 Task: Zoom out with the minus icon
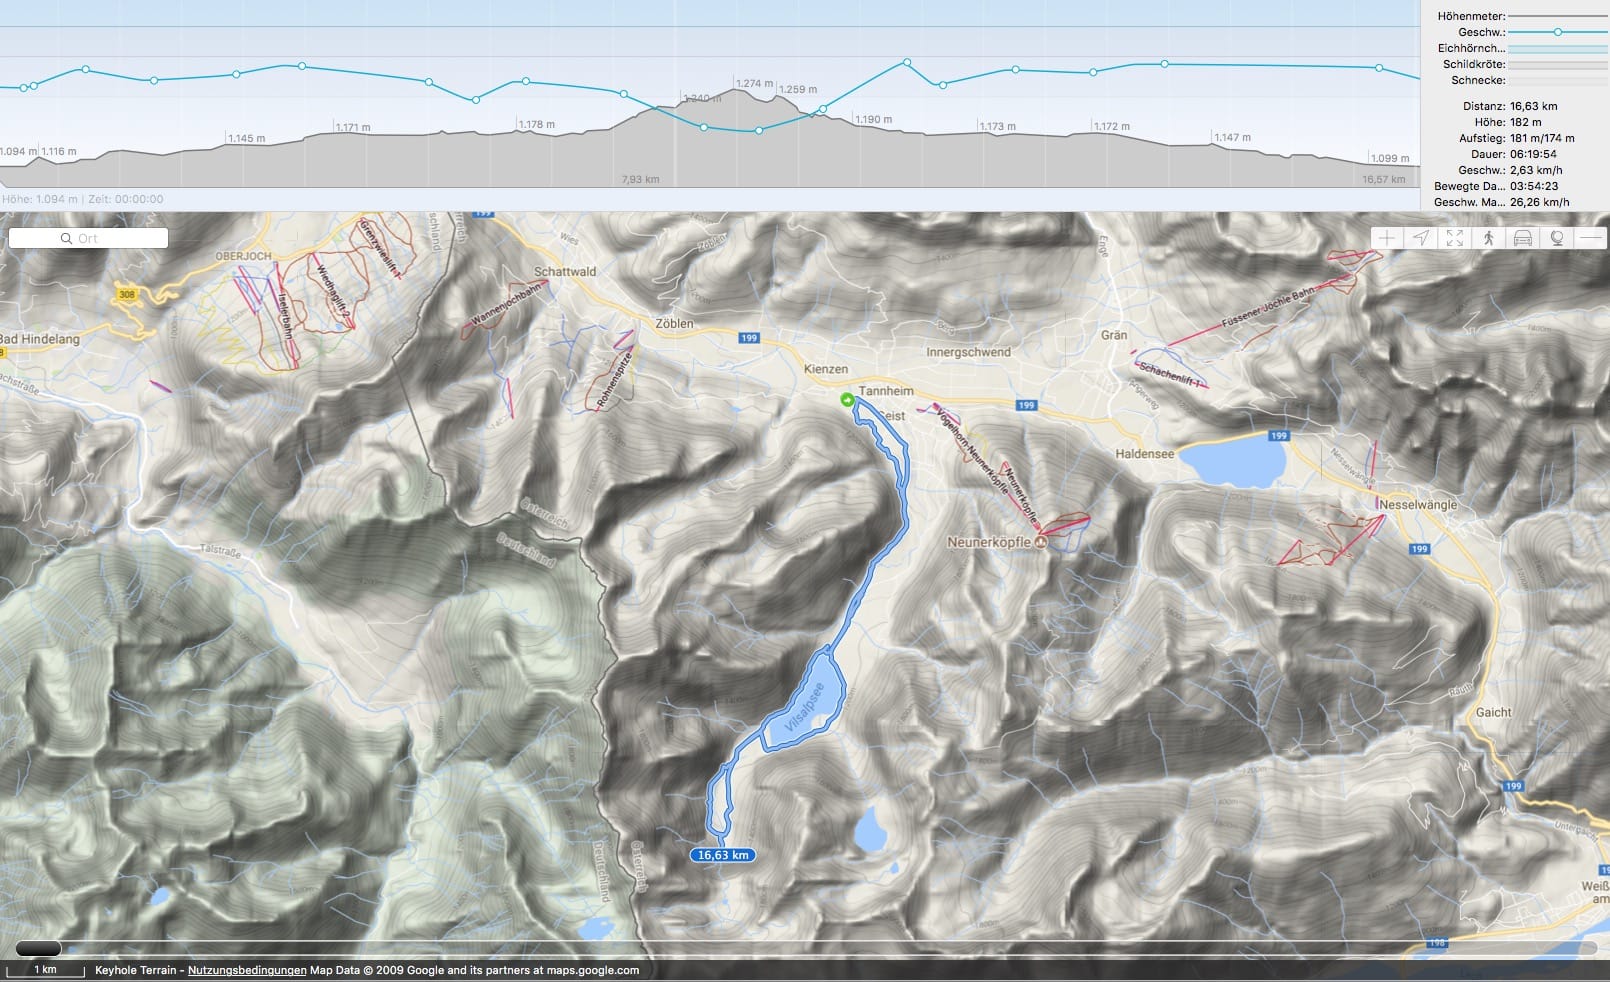coord(1590,238)
